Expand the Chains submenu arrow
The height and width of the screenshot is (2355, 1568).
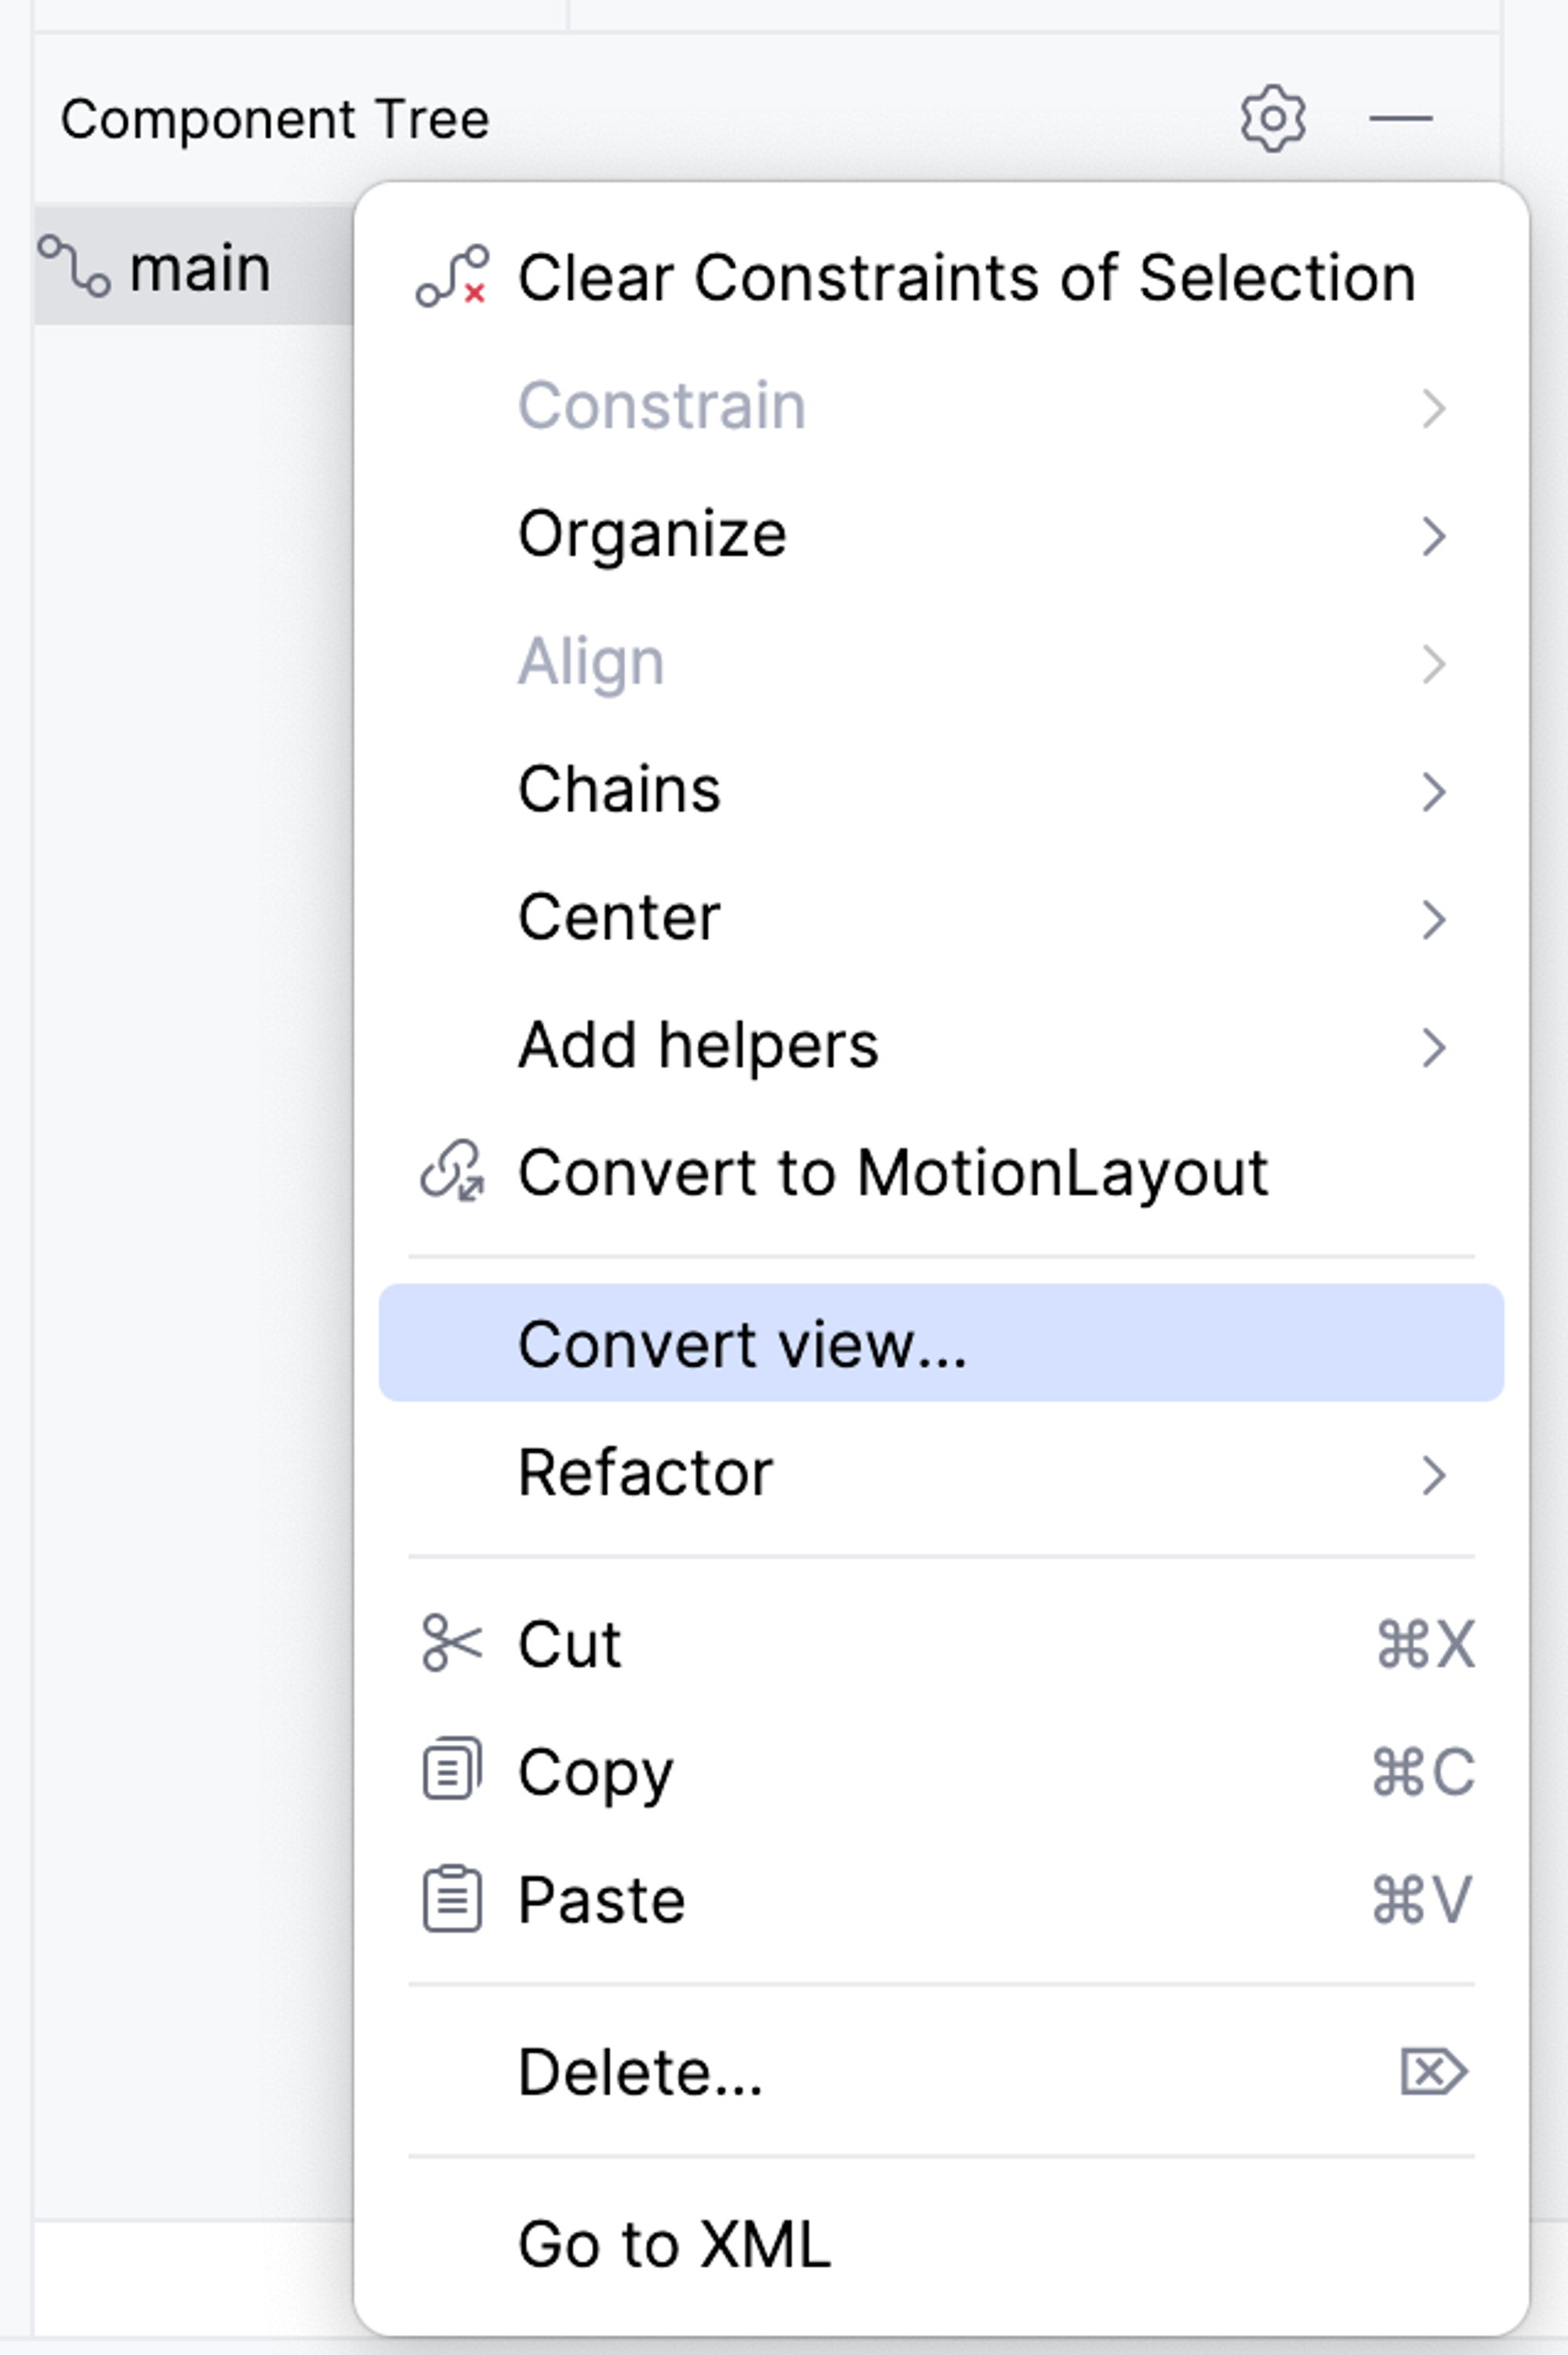[1433, 791]
